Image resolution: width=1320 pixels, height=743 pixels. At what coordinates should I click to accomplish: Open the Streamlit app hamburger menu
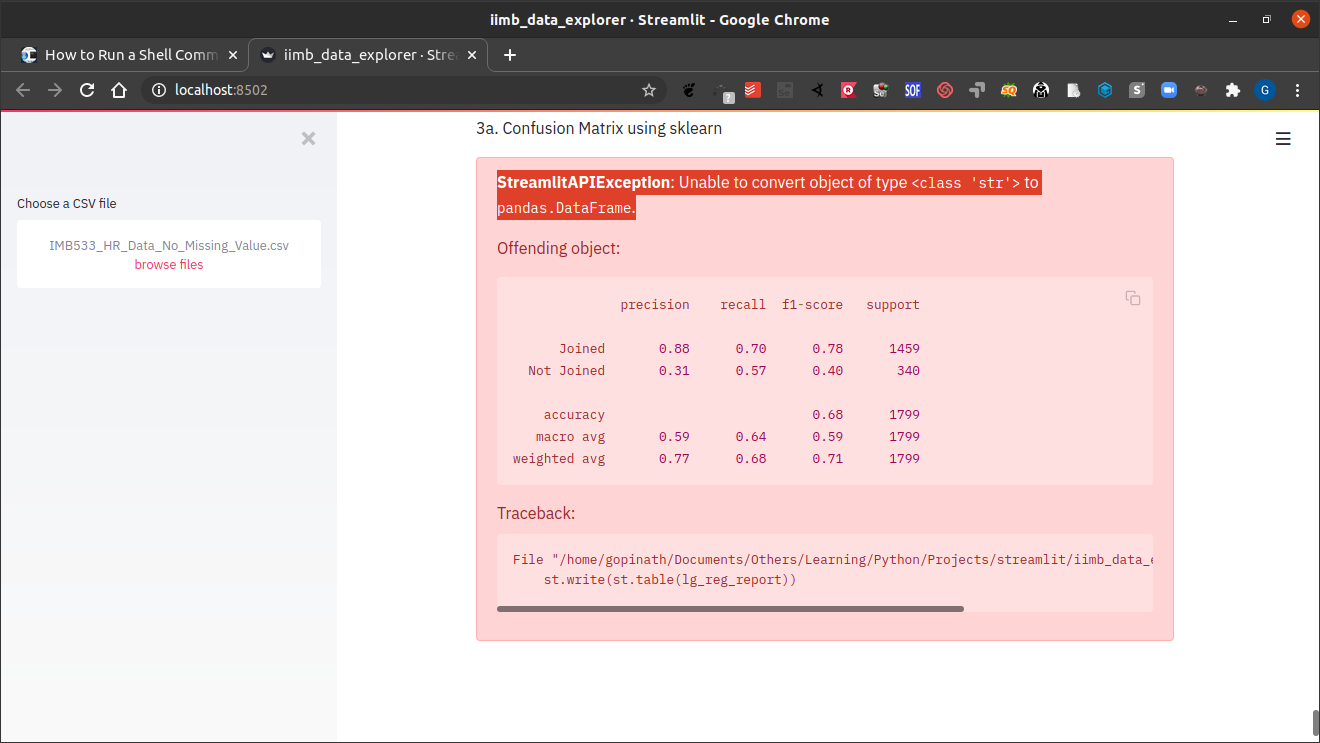point(1283,139)
